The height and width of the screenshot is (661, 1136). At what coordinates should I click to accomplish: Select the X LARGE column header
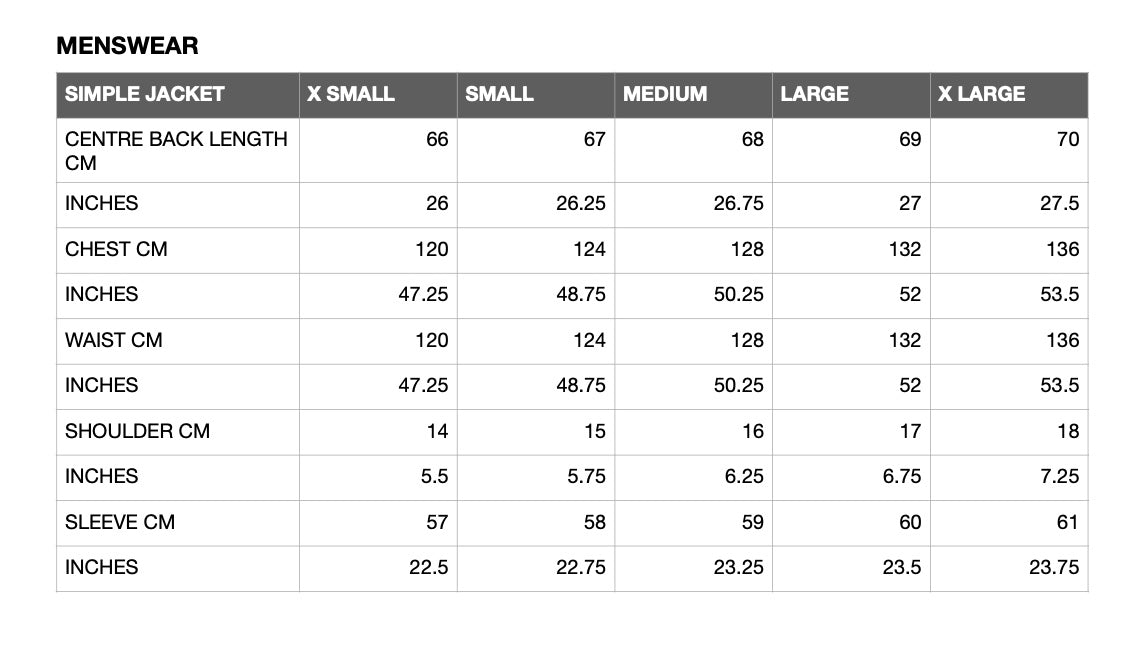(1009, 95)
